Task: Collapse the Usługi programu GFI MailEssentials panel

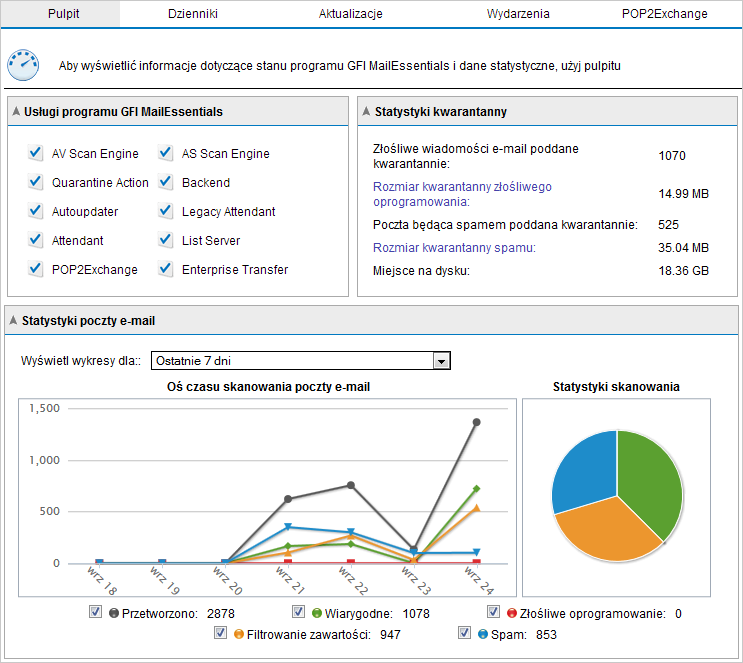Action: [16, 112]
